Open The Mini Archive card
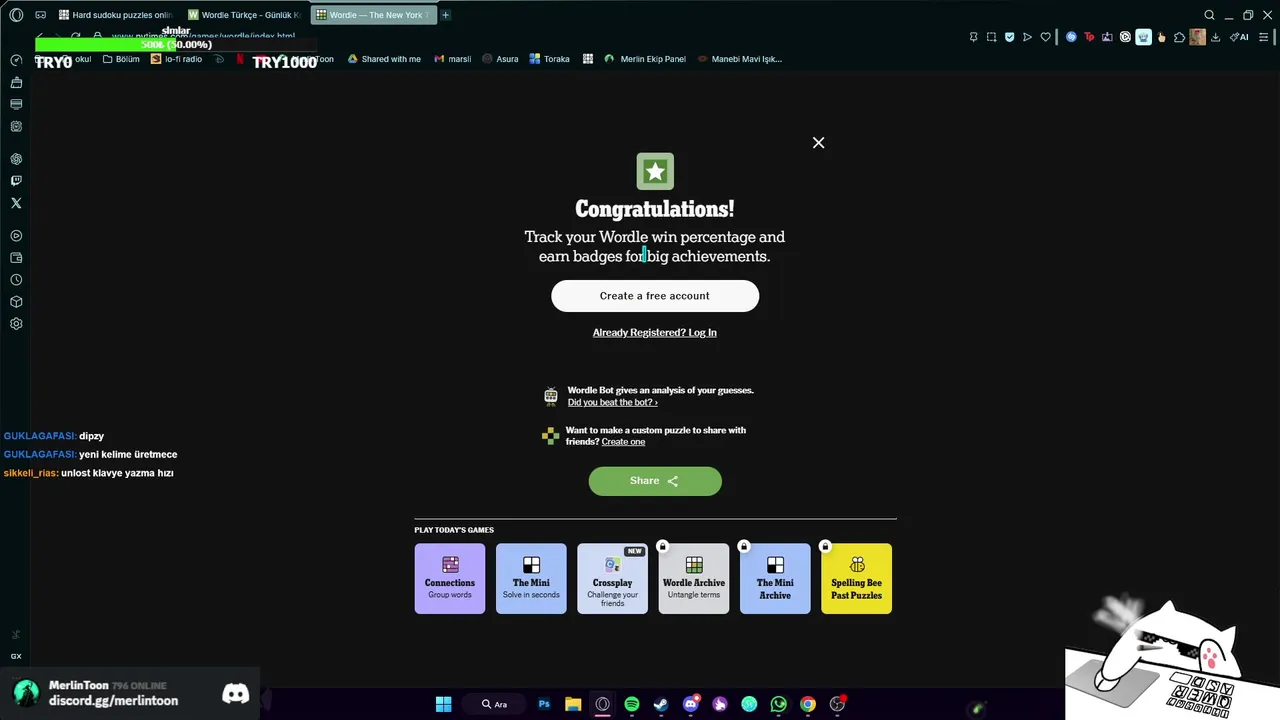 (775, 579)
